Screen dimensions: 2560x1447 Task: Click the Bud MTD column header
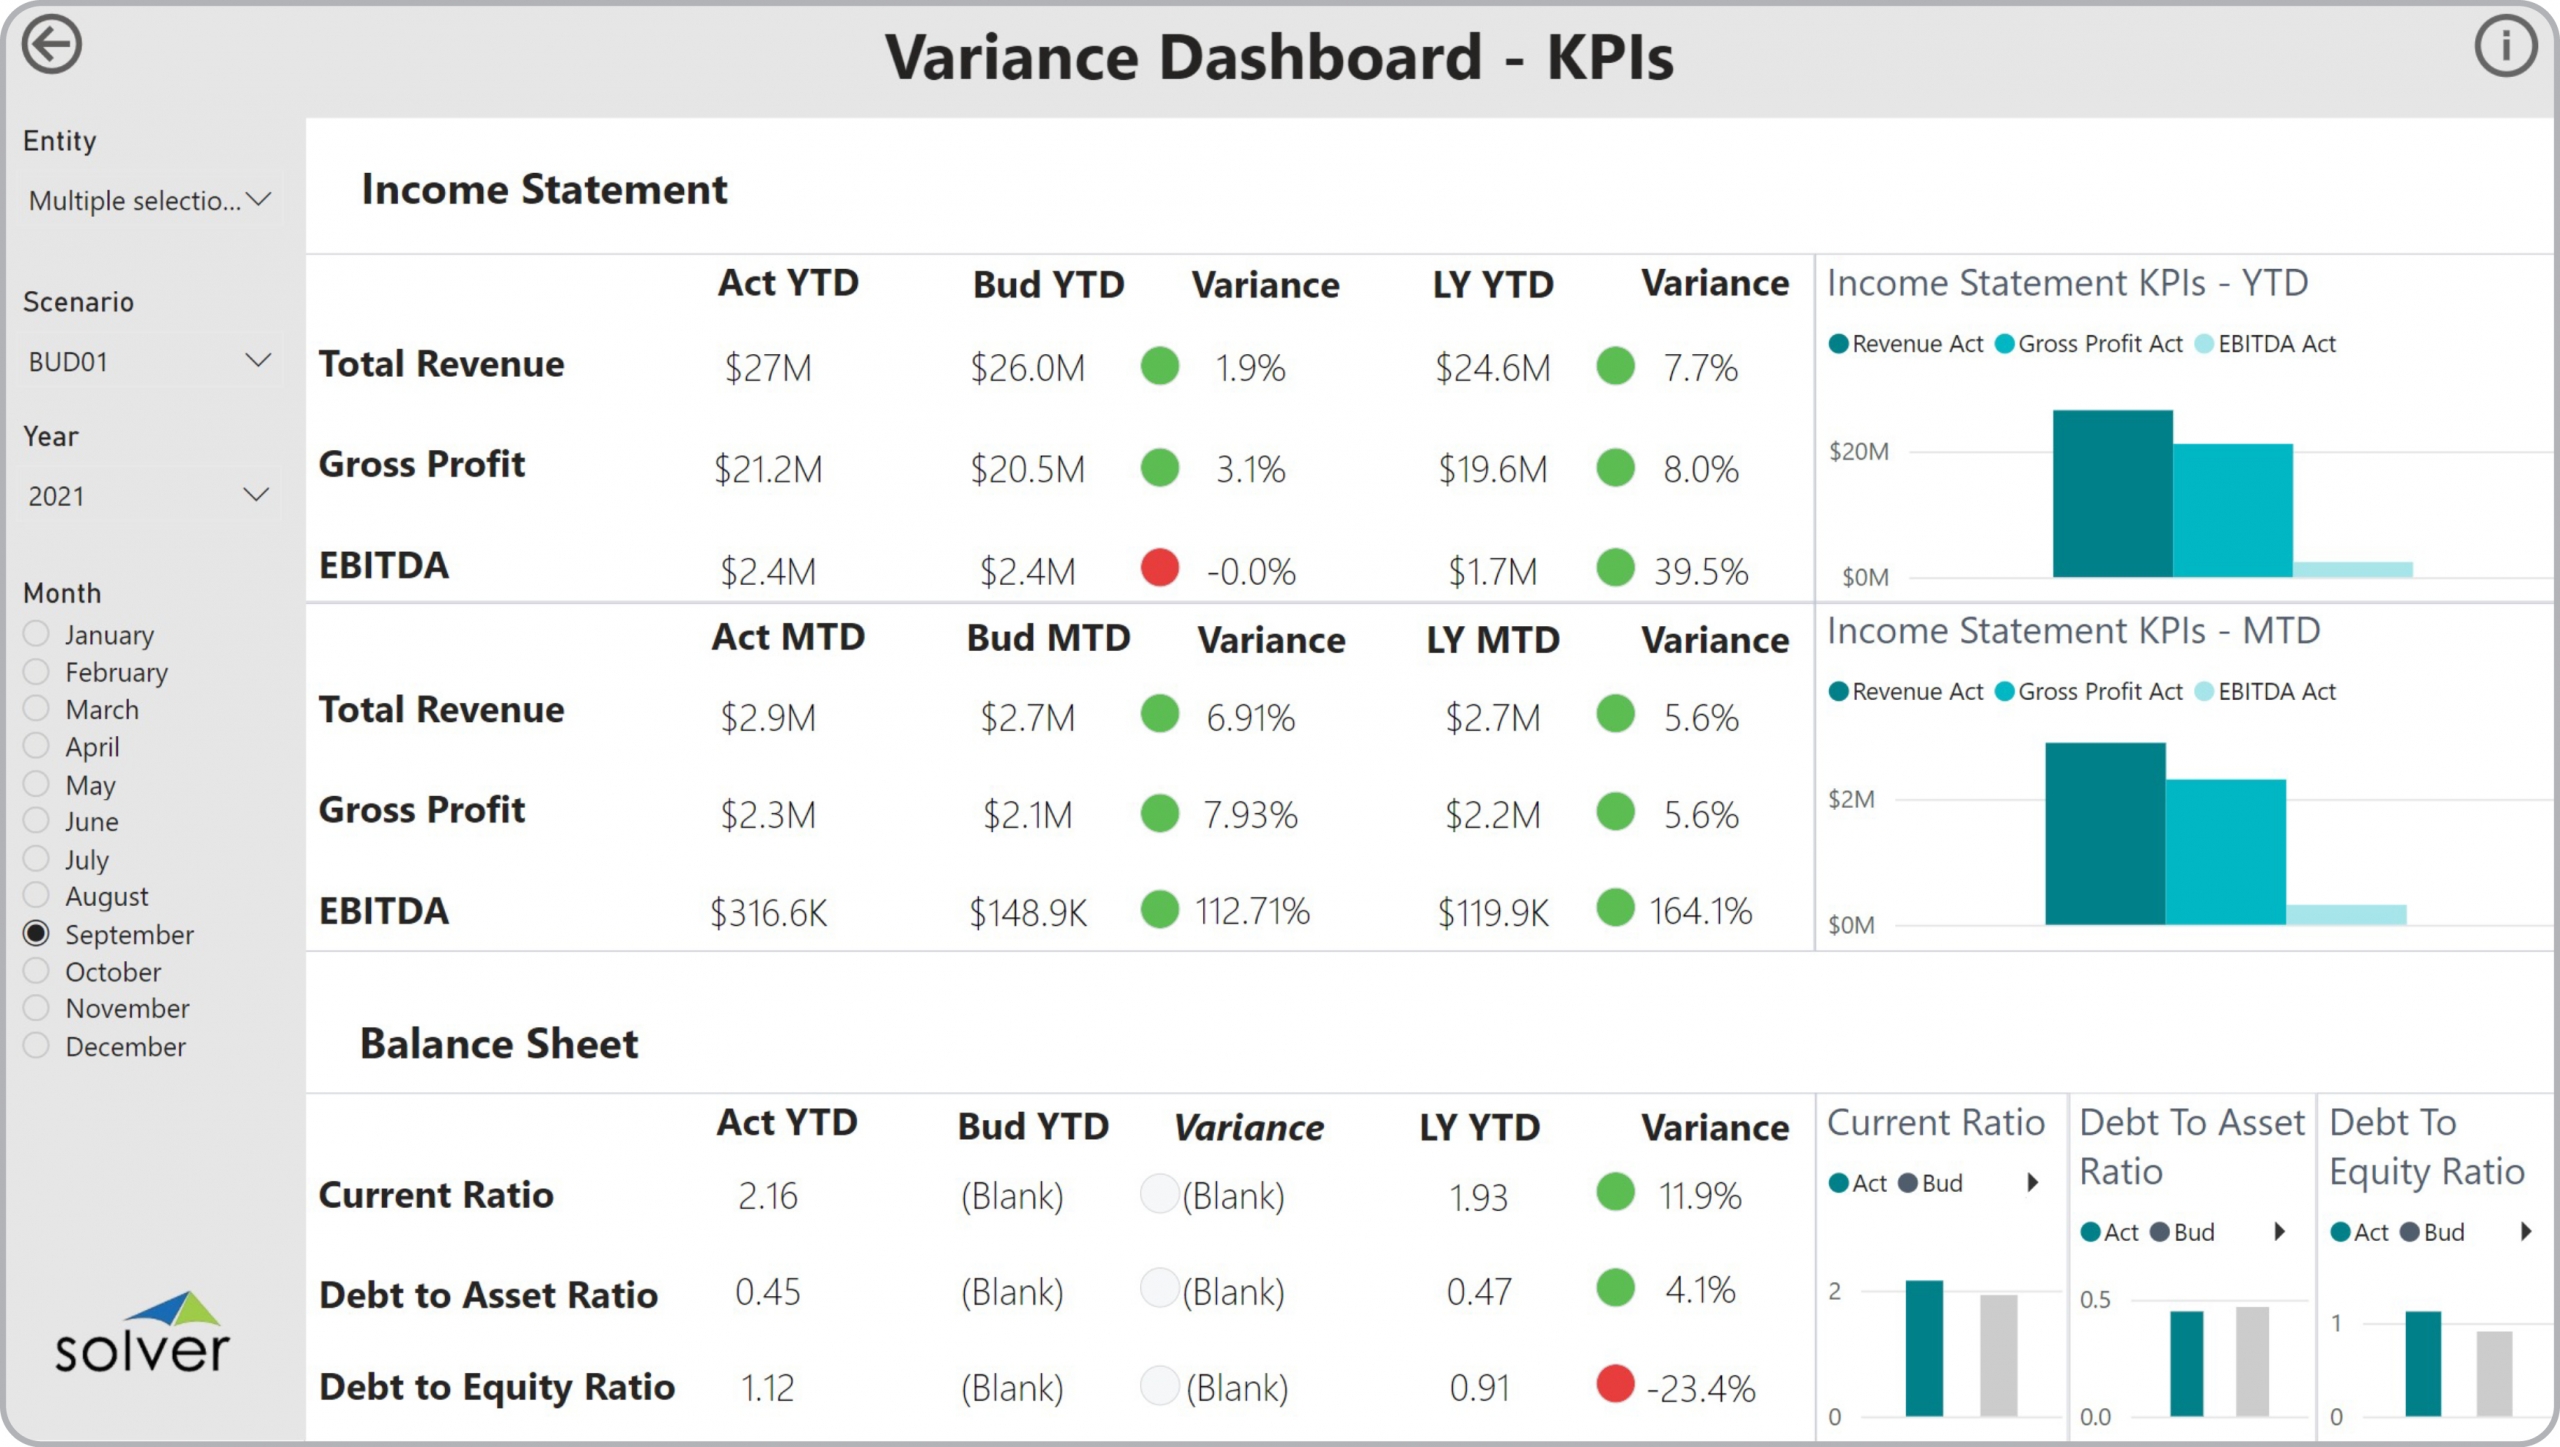point(1048,638)
